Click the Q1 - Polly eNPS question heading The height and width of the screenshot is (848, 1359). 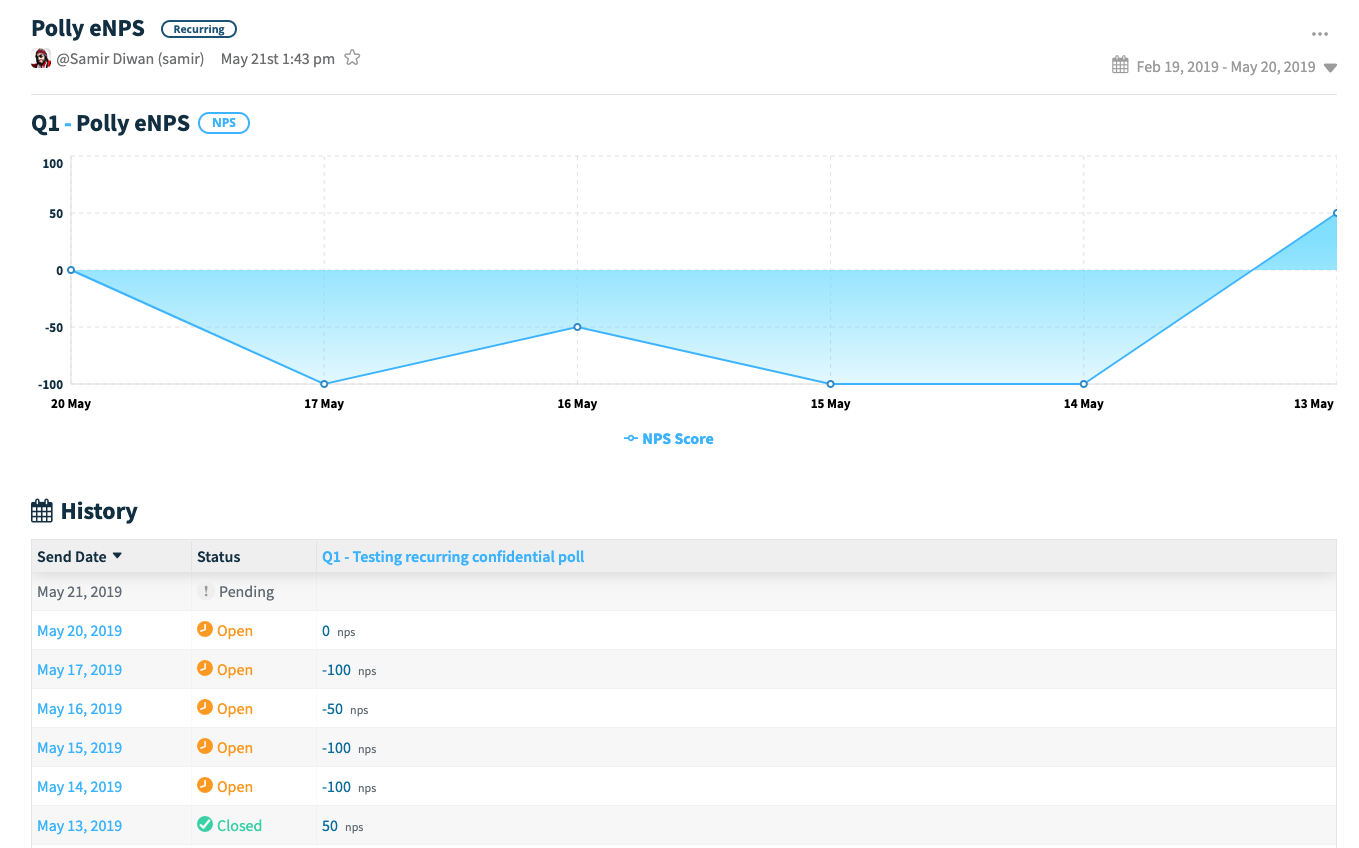pyautogui.click(x=110, y=123)
